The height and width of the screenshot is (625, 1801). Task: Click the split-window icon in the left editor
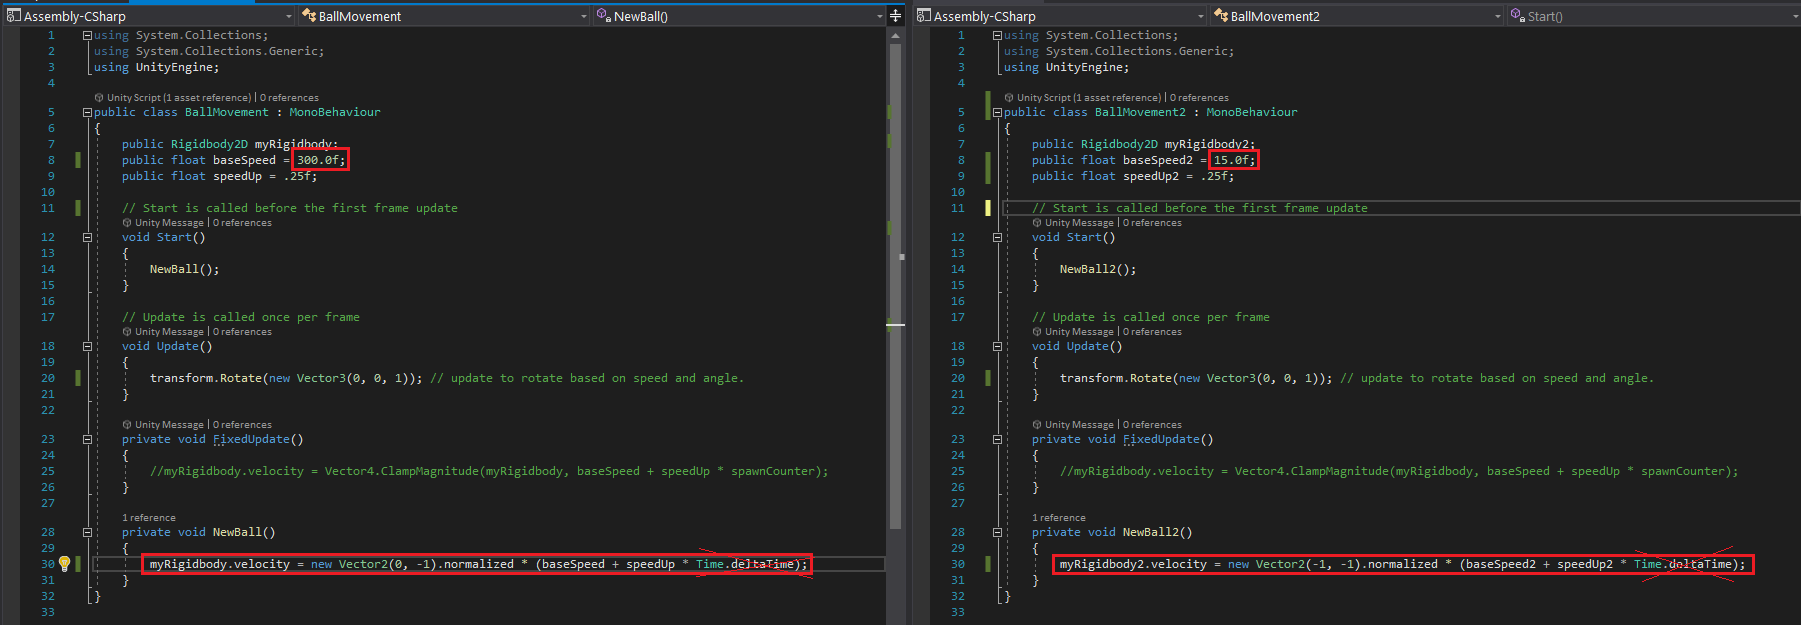(x=895, y=16)
